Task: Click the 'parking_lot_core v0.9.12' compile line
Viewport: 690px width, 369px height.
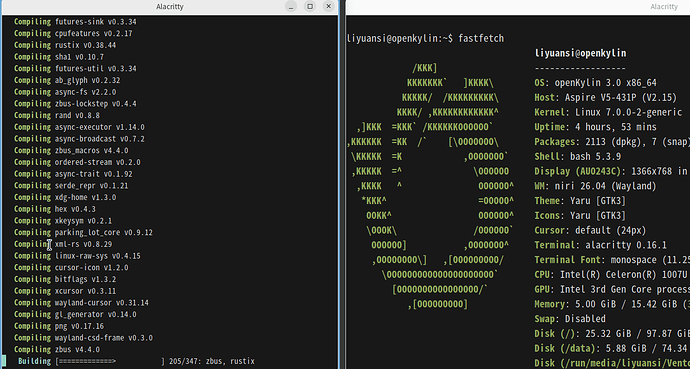Action: click(x=84, y=232)
